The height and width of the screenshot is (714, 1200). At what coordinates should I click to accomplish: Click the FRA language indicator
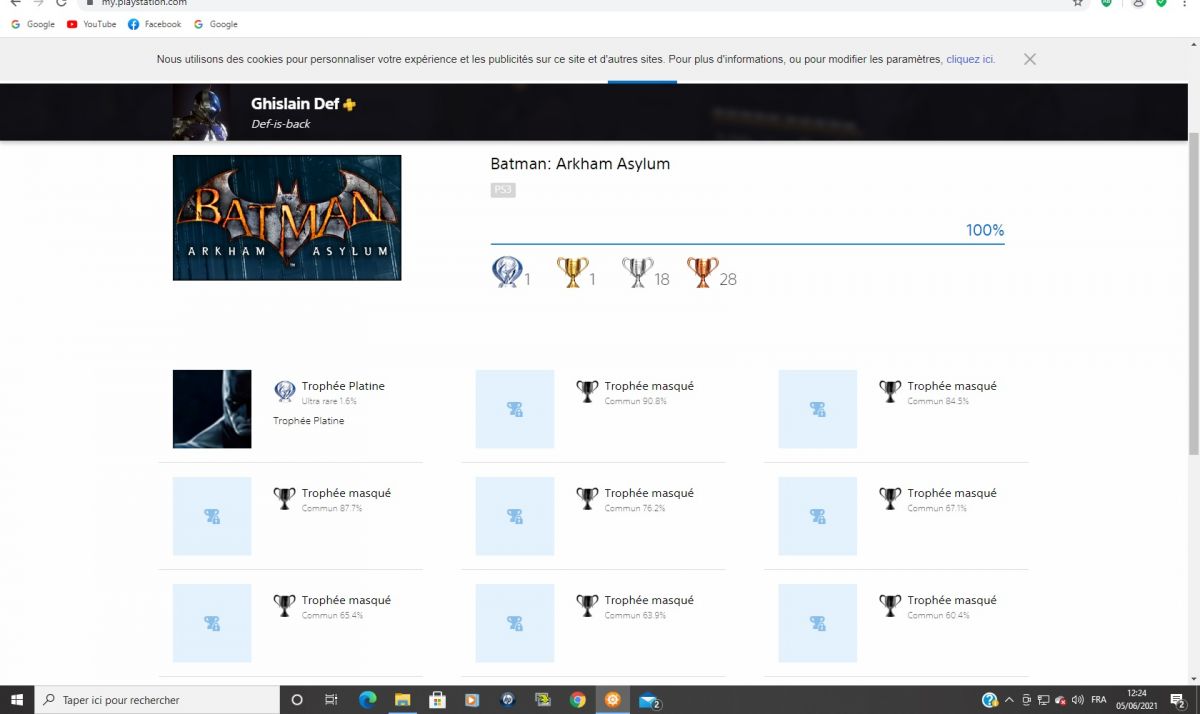tap(1099, 700)
